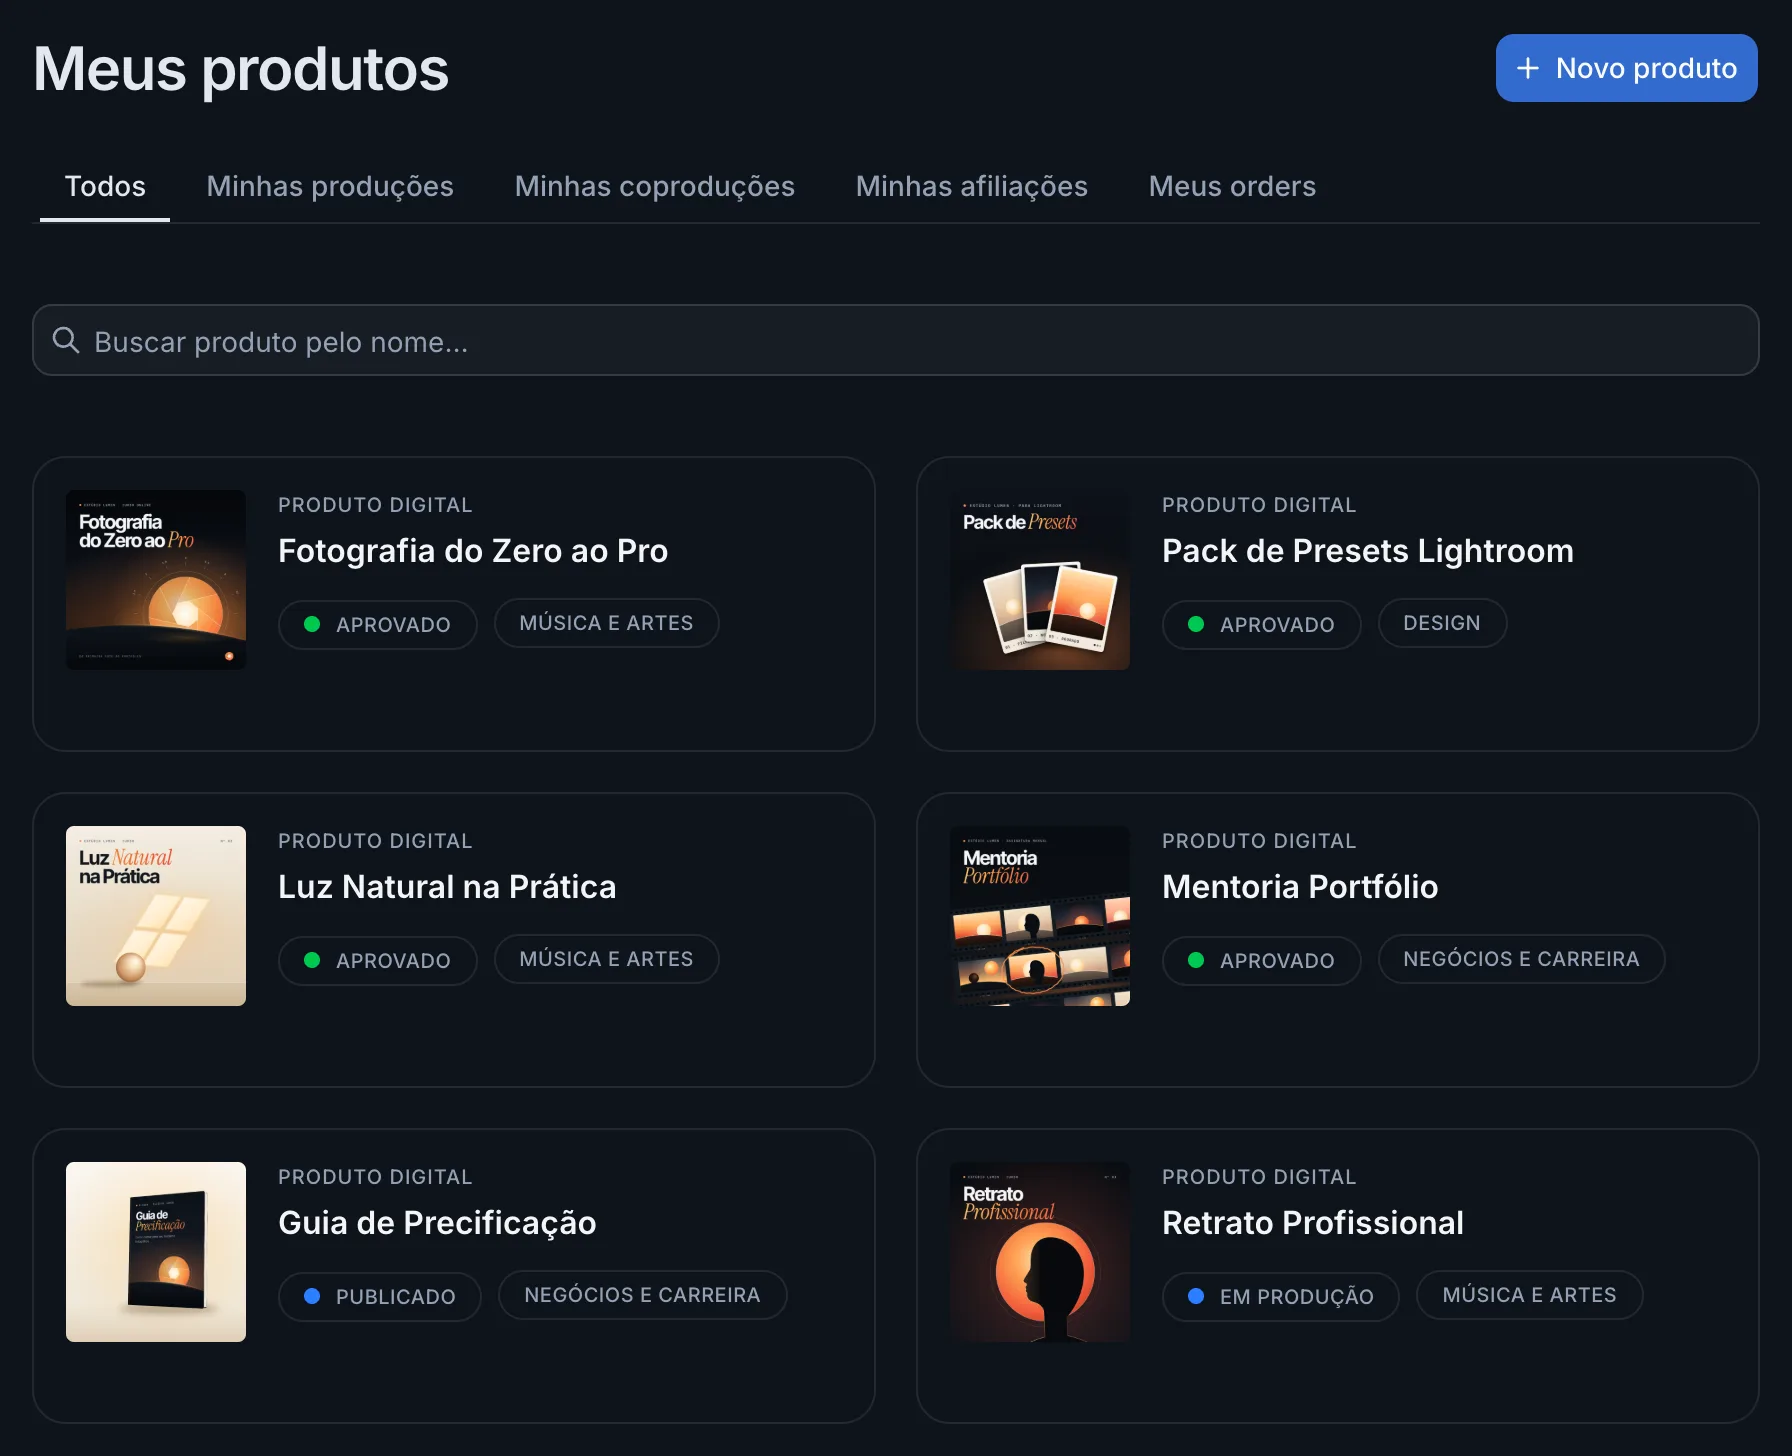The width and height of the screenshot is (1792, 1456).
Task: Open Fotografia do Zero ao Pro thumbnail
Action: [x=156, y=580]
